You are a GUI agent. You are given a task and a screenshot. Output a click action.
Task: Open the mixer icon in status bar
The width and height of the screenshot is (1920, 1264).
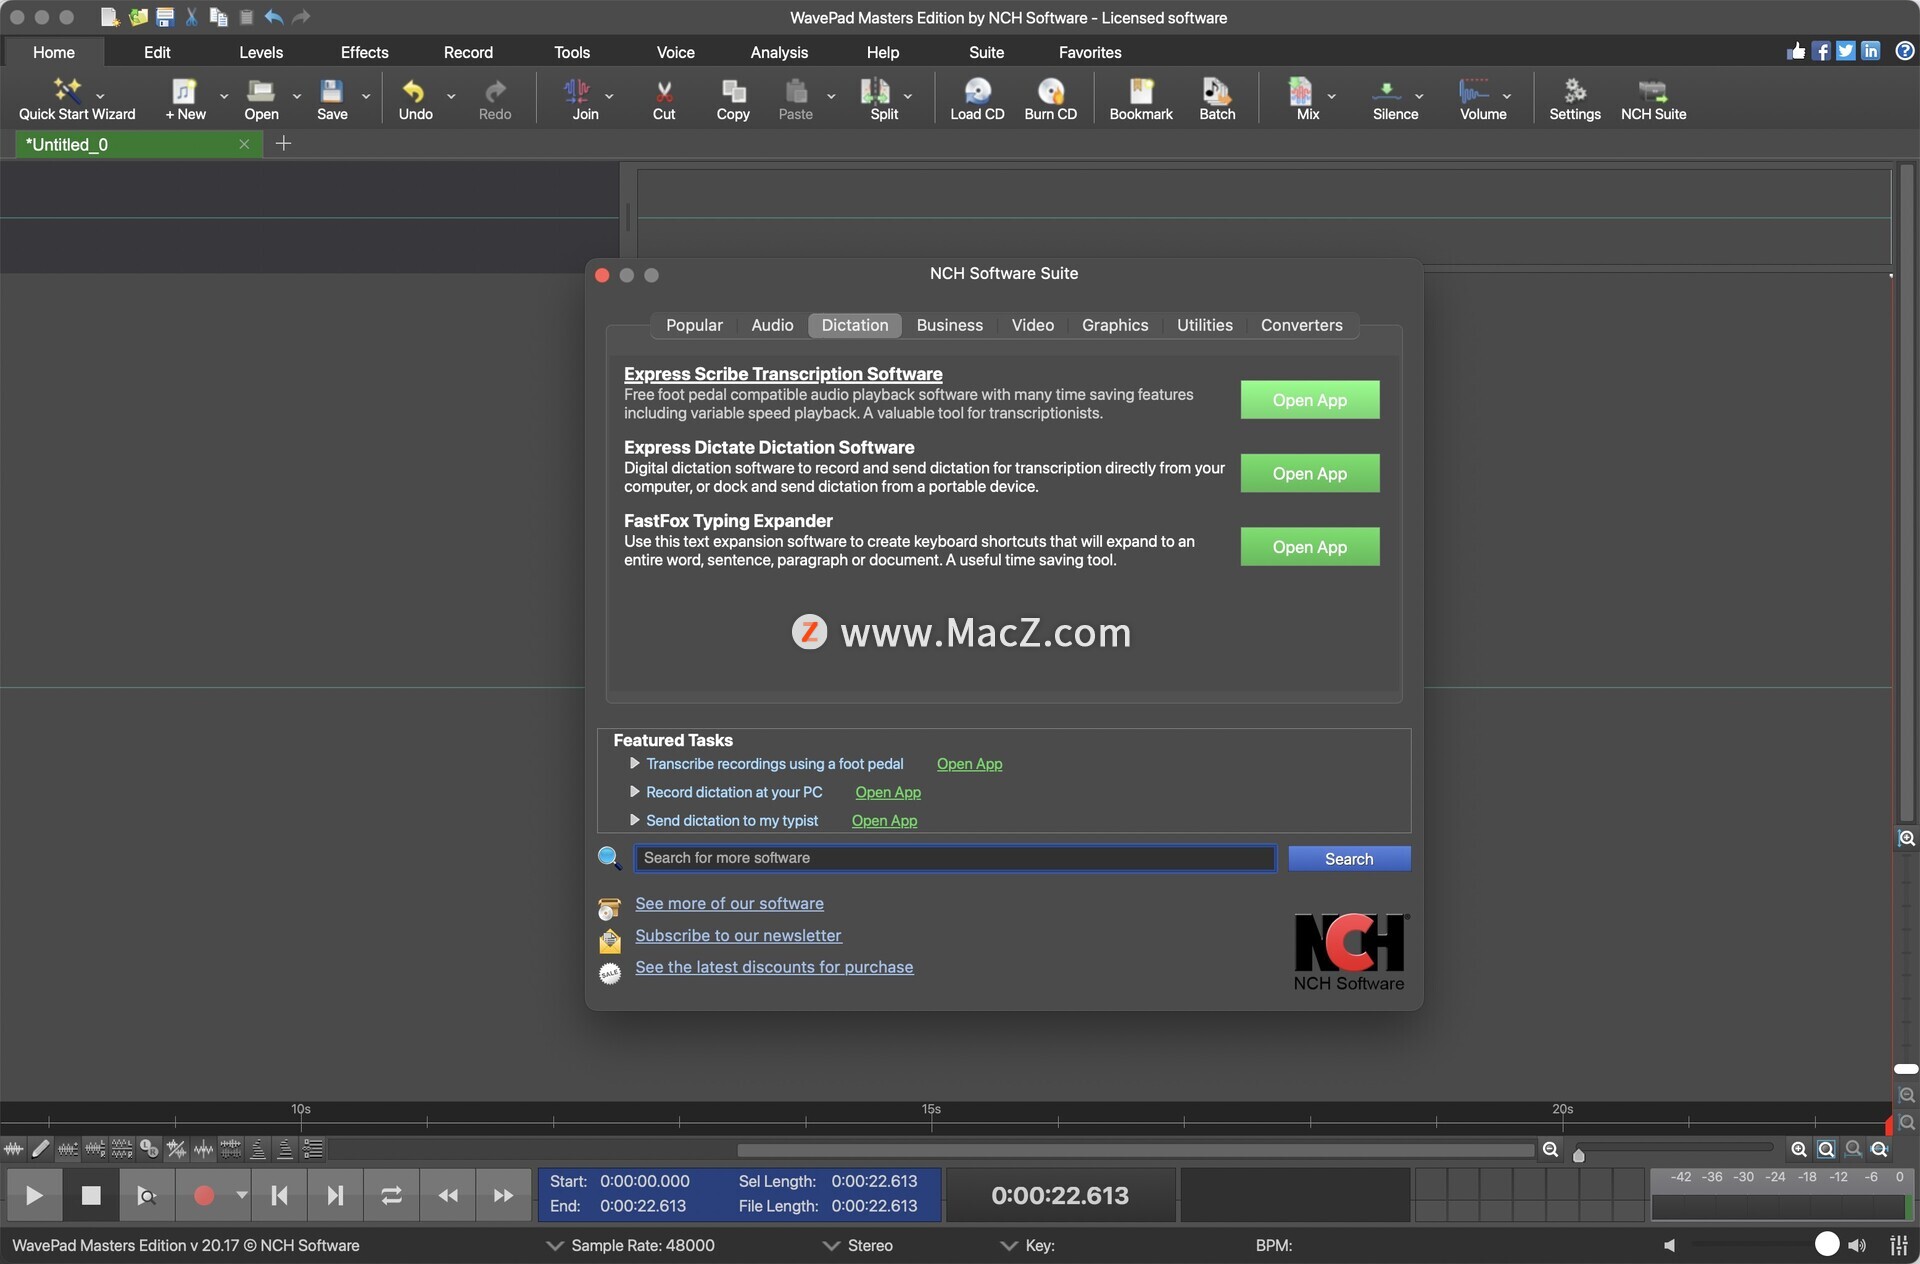1898,1245
